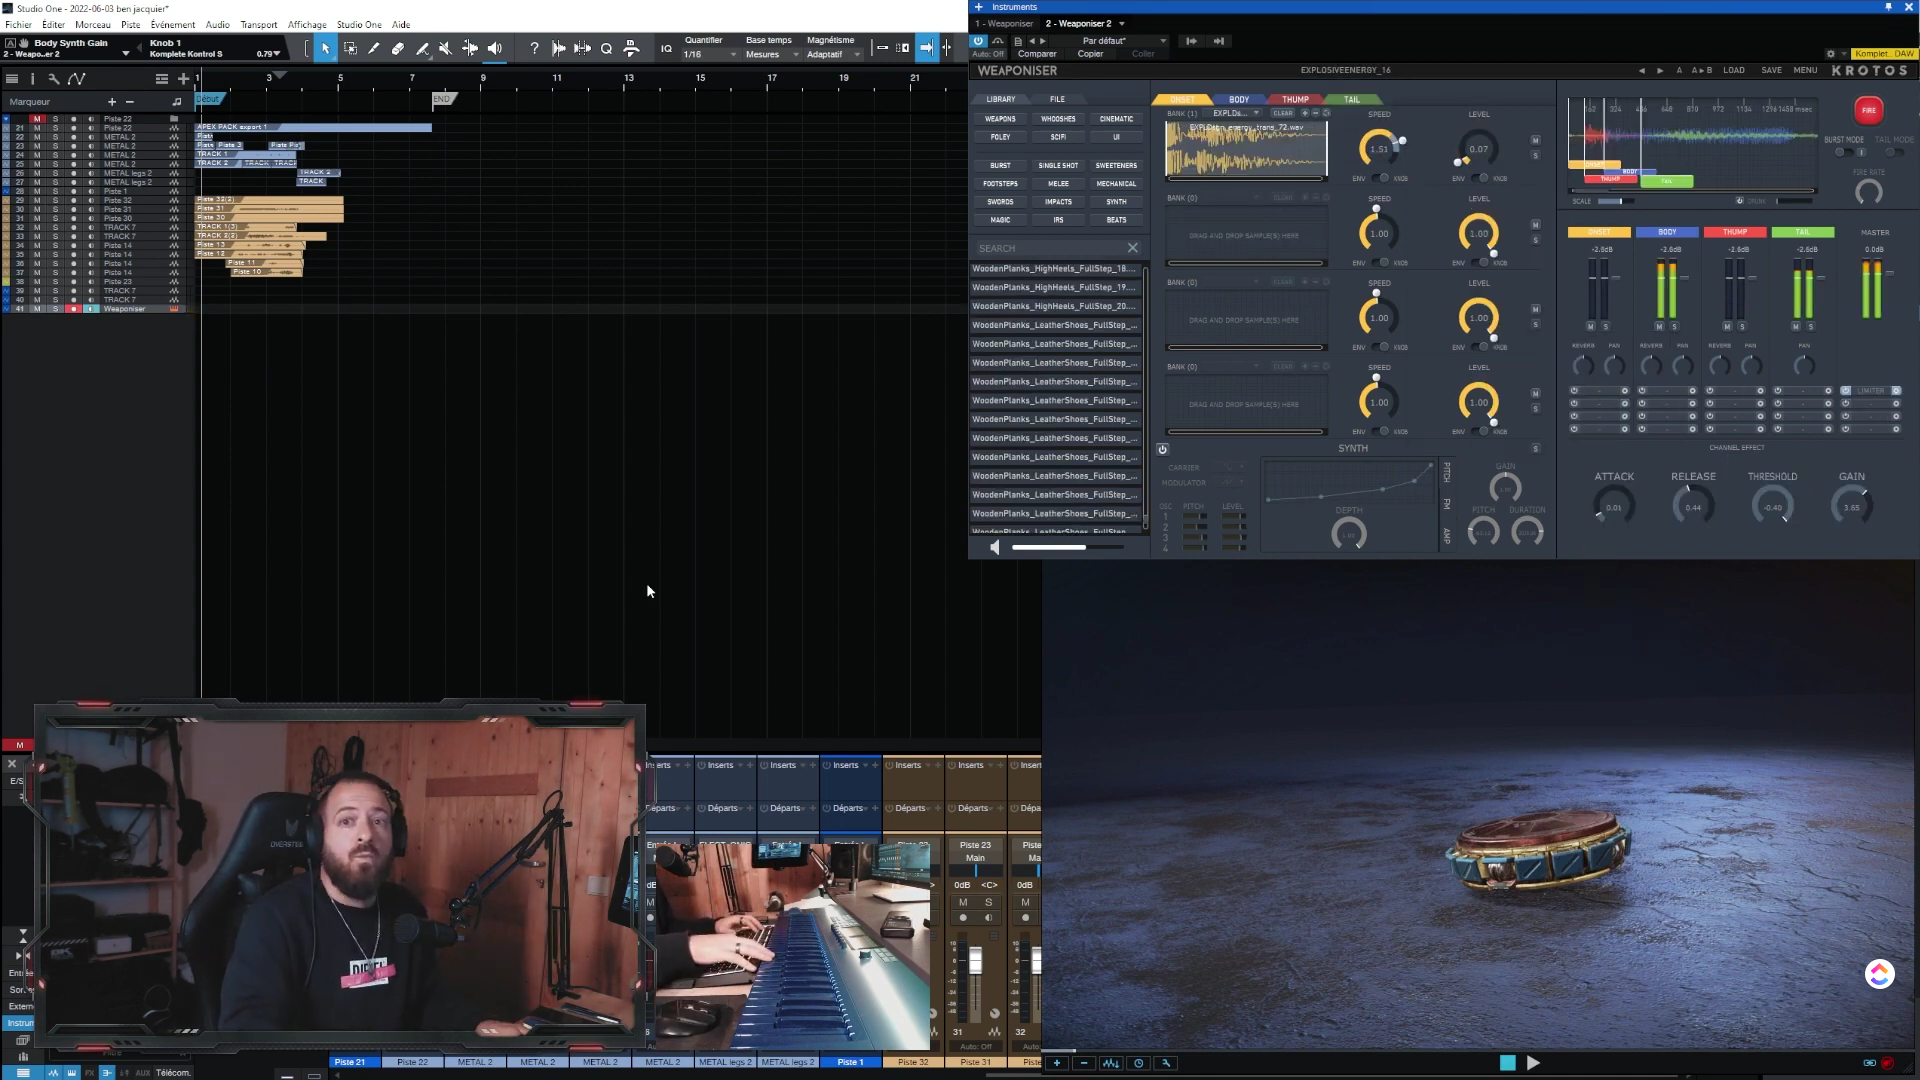Select the Zoom magnifier tool
This screenshot has width=1920, height=1080.
[606, 48]
